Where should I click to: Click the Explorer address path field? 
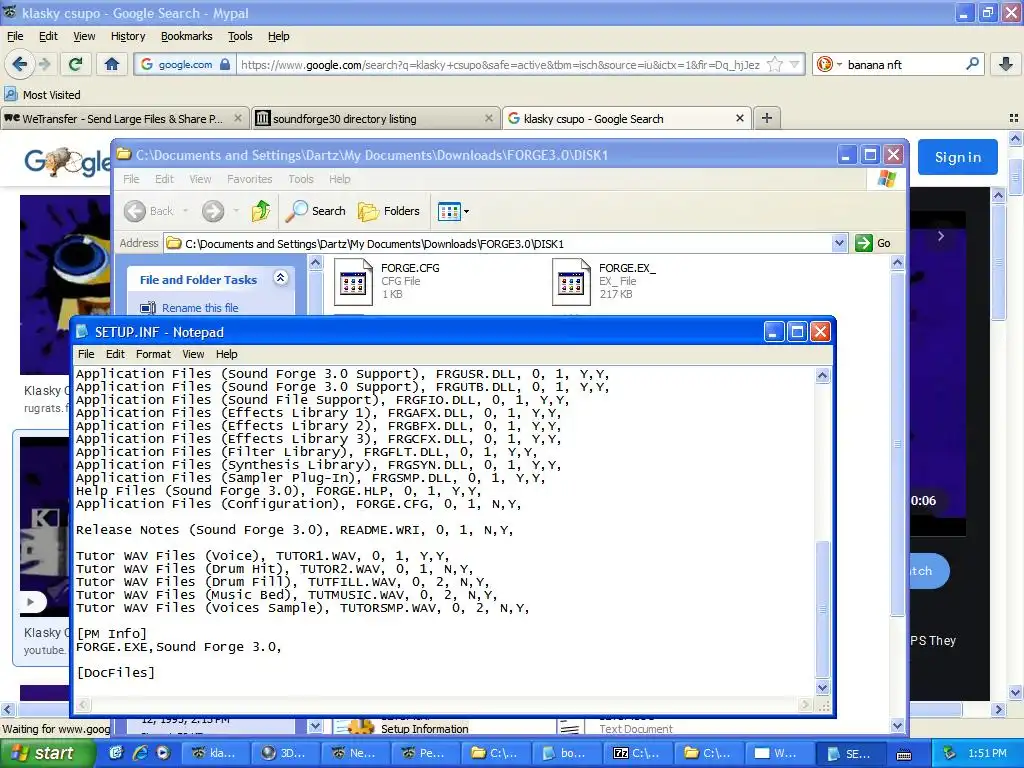tap(498, 244)
